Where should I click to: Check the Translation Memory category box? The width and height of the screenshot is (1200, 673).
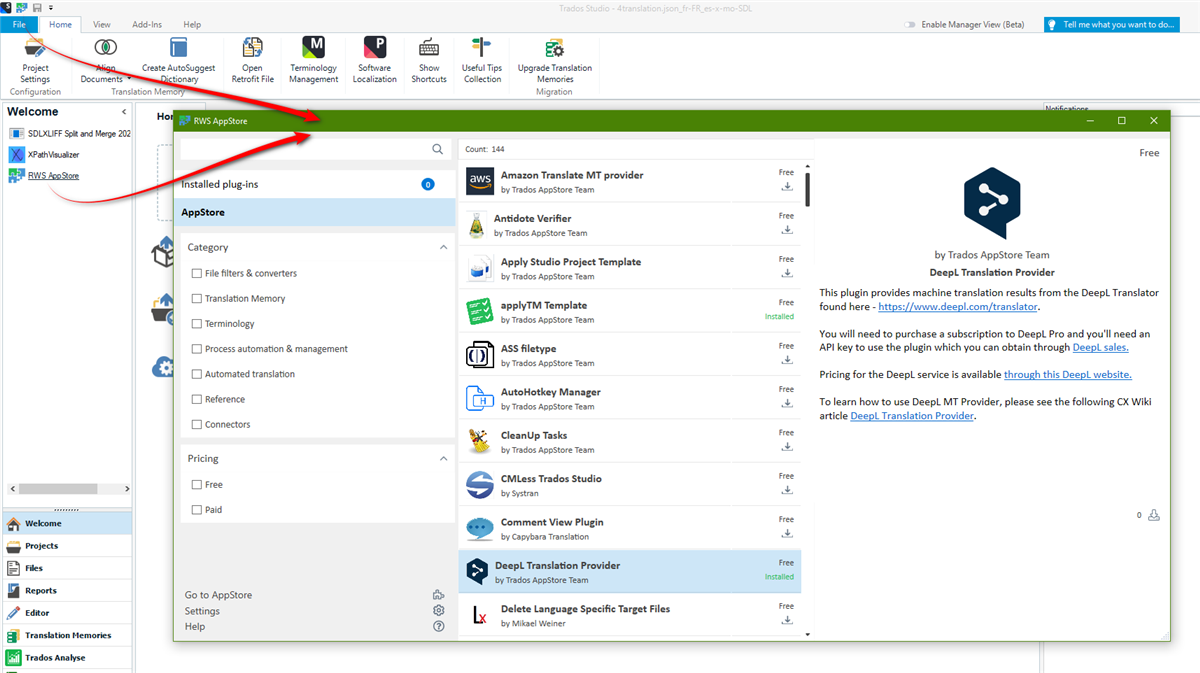click(x=197, y=299)
